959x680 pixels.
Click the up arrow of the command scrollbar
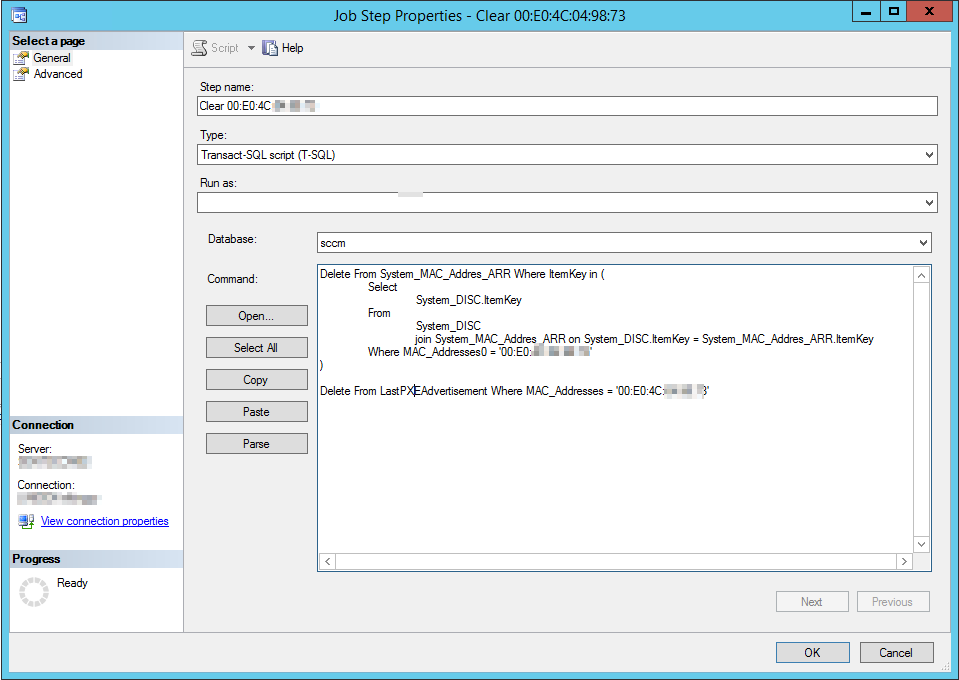[922, 274]
